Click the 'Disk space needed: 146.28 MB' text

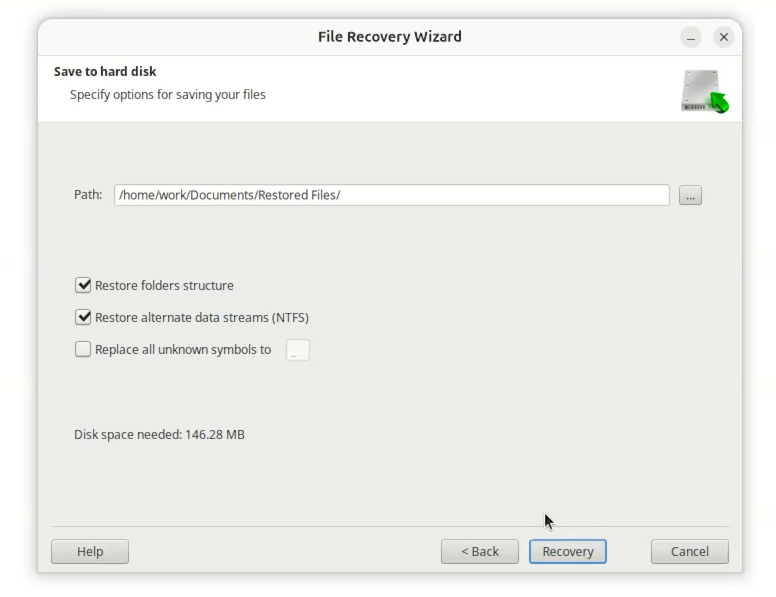[159, 435]
